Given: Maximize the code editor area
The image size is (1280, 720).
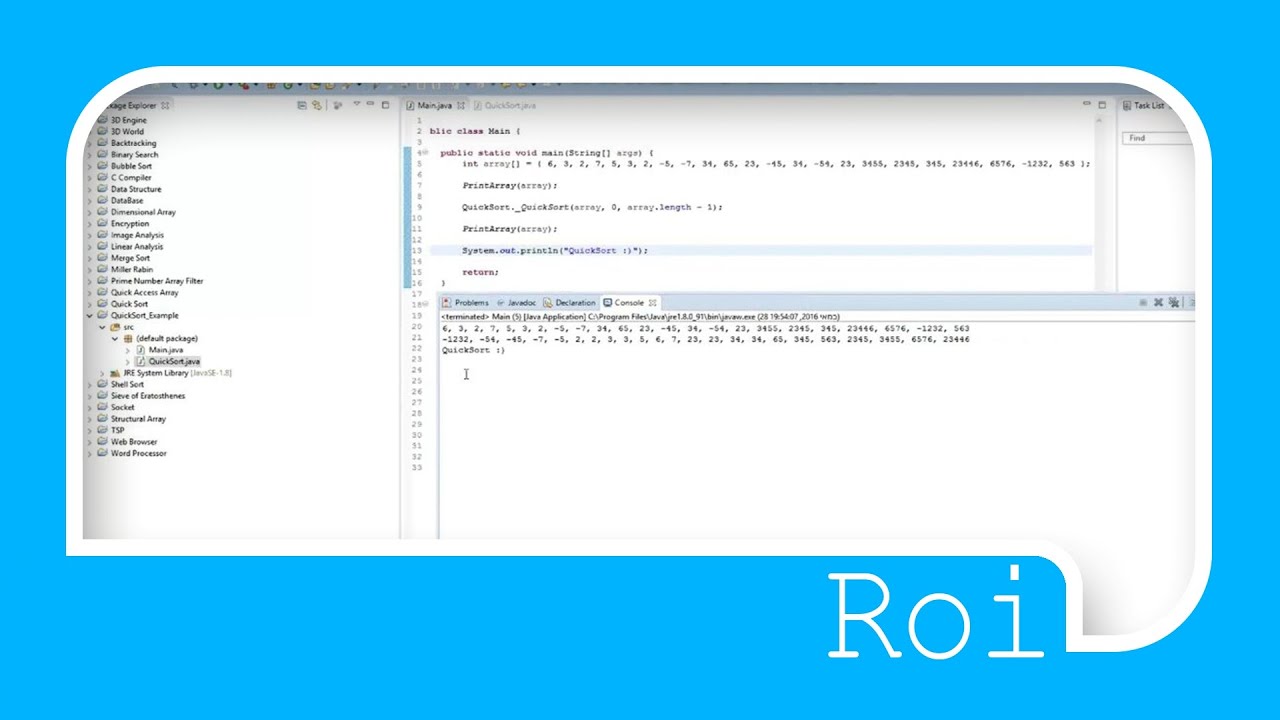Looking at the screenshot, I should click(1102, 104).
